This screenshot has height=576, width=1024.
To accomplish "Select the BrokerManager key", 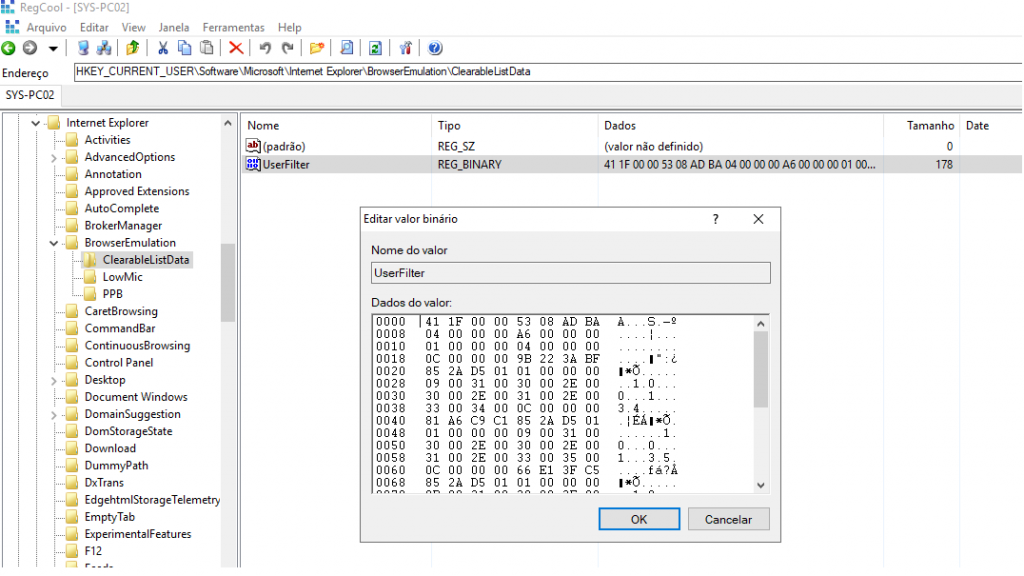I will pyautogui.click(x=123, y=226).
